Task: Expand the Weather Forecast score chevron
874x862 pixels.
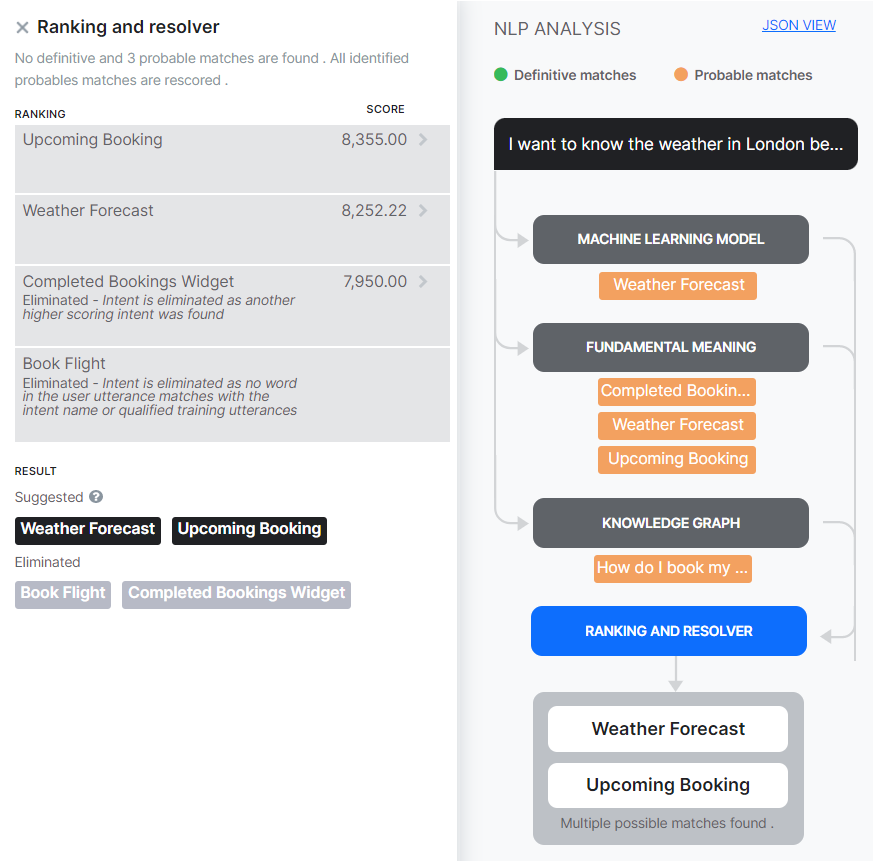Action: point(423,211)
